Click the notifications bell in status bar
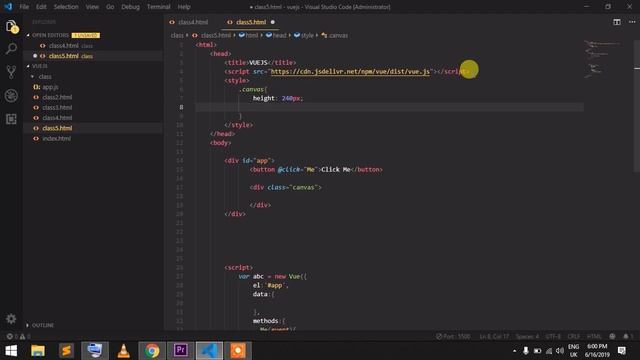The height and width of the screenshot is (360, 640). pyautogui.click(x=627, y=336)
